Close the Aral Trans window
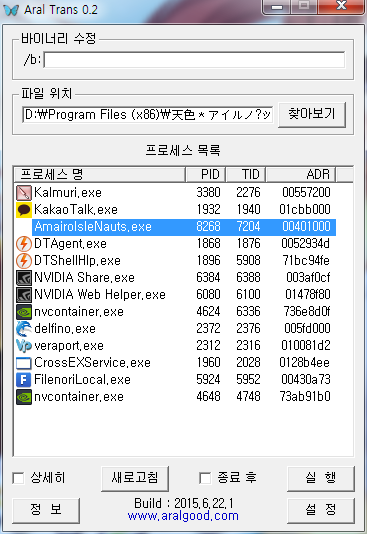 [x=341, y=6]
